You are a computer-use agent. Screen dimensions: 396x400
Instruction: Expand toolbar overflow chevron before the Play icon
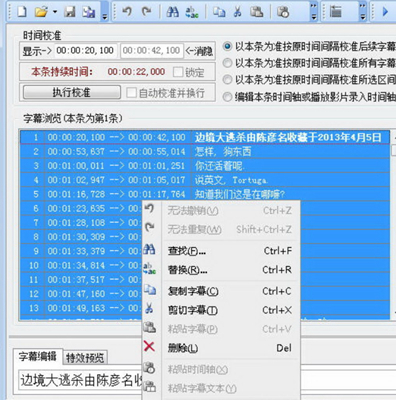(x=363, y=13)
